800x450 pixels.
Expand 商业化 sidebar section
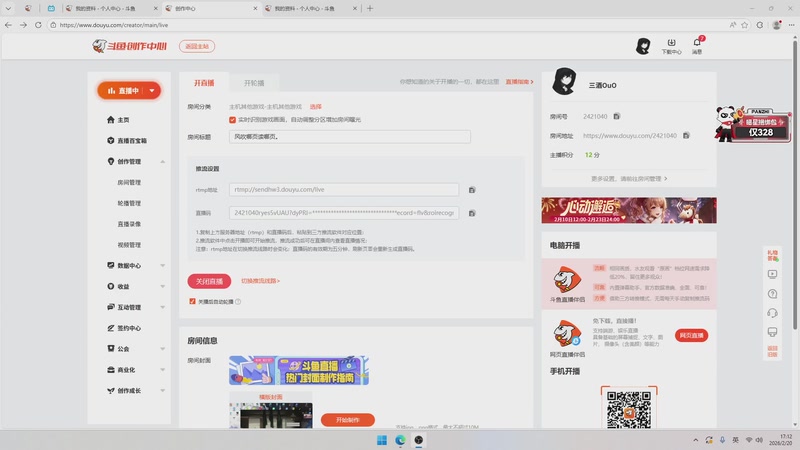click(163, 370)
